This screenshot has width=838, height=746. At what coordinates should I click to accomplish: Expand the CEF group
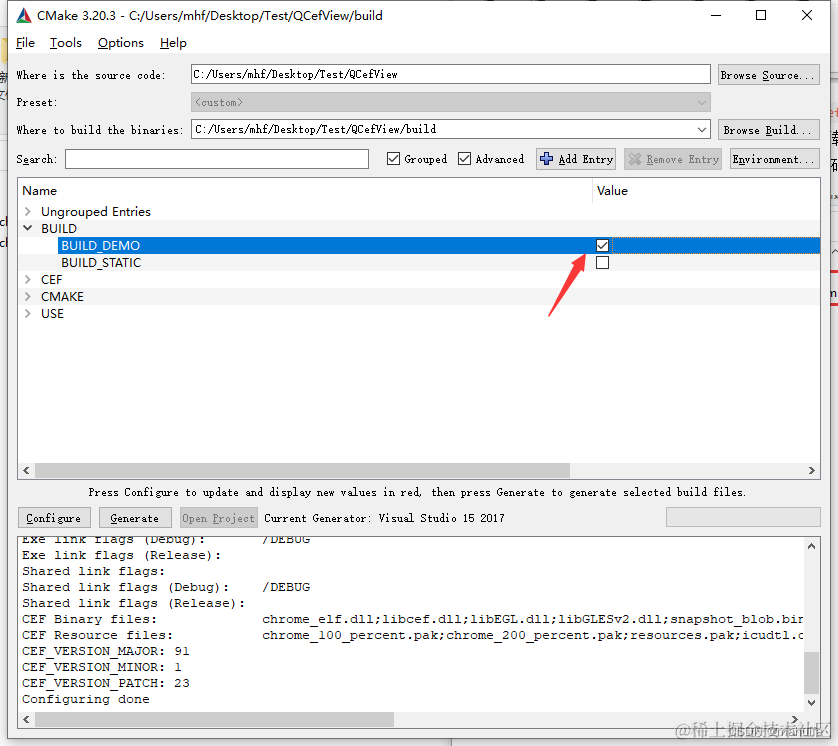[28, 279]
